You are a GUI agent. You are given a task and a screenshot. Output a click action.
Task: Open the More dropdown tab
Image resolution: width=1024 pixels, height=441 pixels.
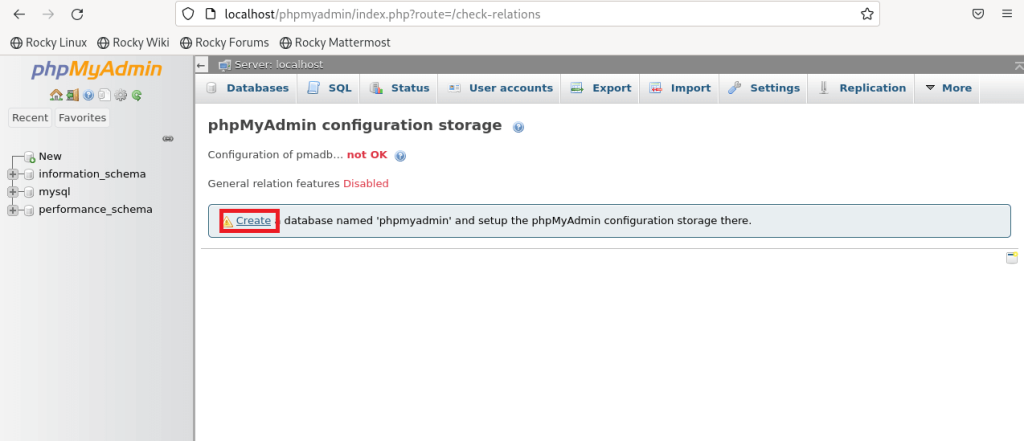point(948,88)
